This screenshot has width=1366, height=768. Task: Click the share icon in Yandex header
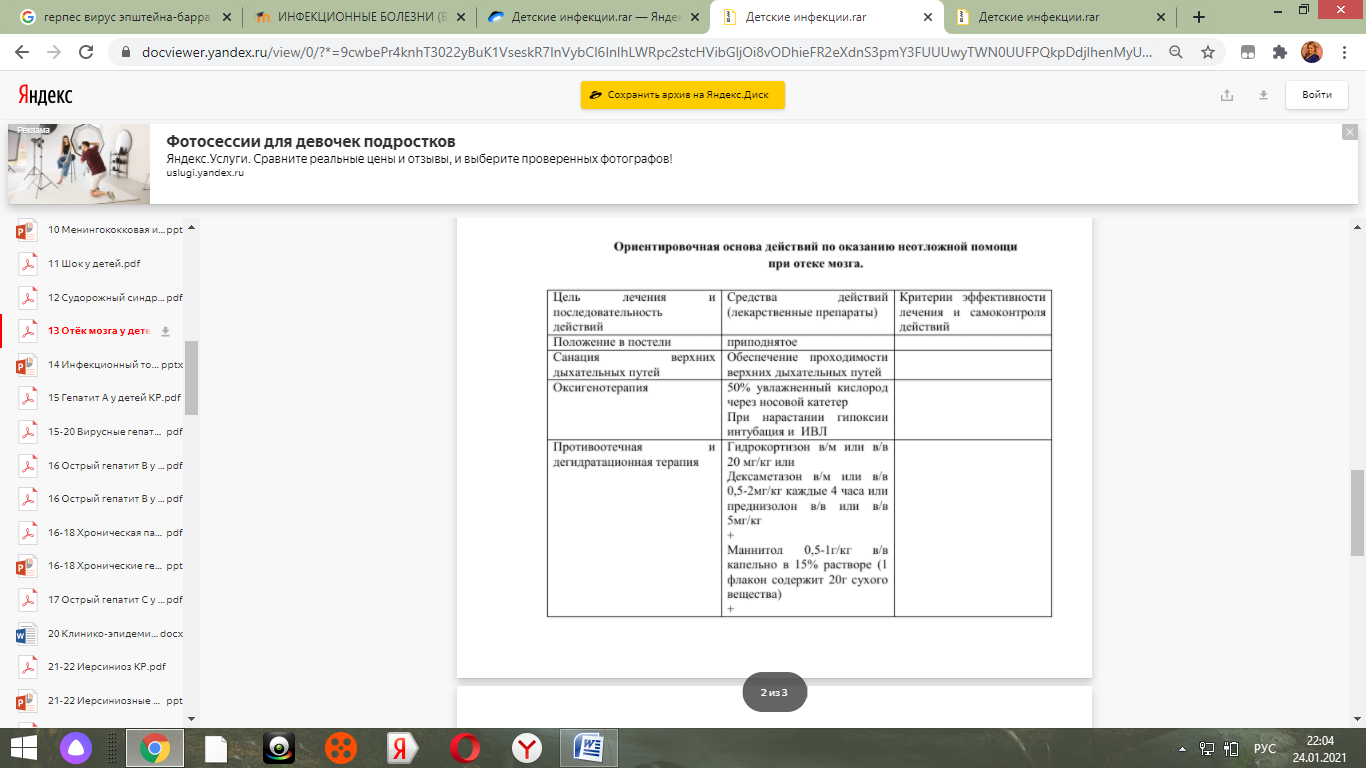(1227, 95)
